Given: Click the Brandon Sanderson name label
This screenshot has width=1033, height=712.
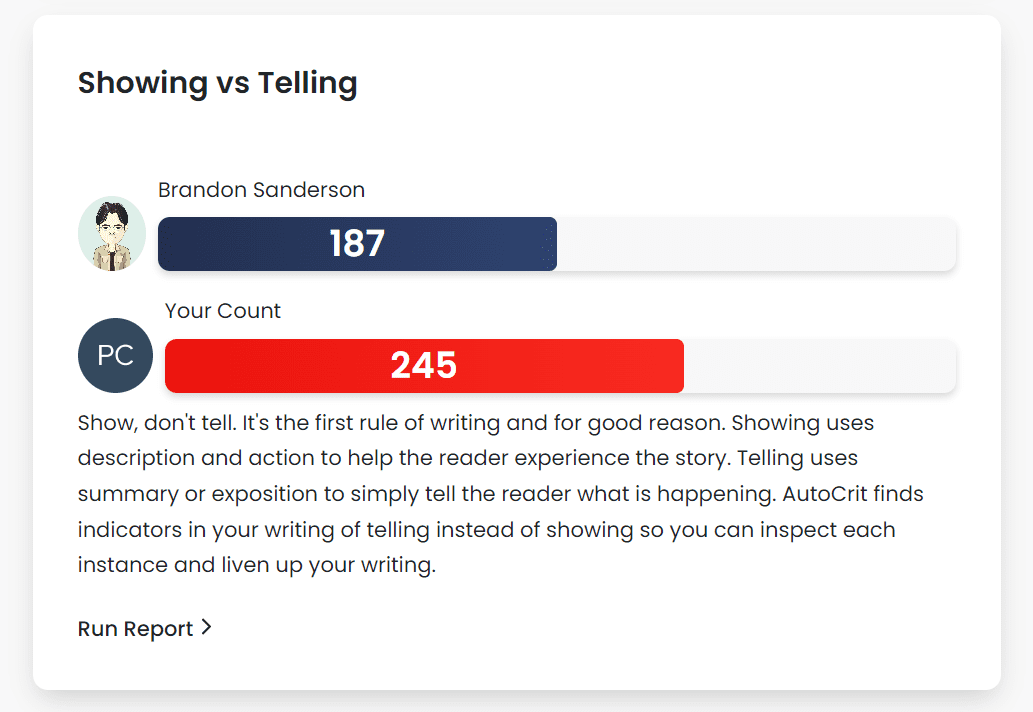Looking at the screenshot, I should (261, 189).
